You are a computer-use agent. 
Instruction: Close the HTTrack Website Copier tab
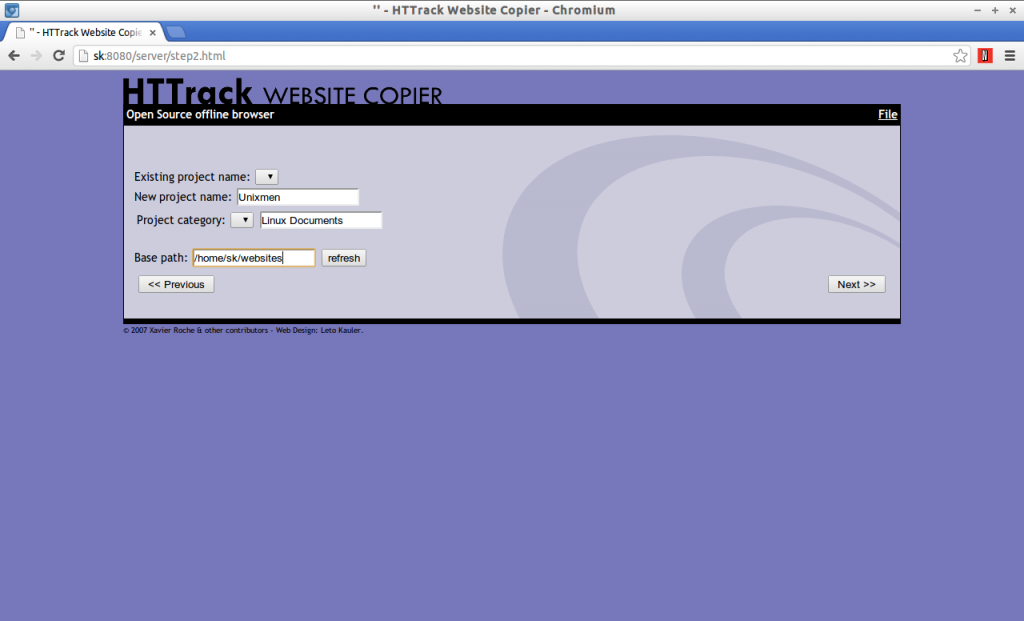152,32
